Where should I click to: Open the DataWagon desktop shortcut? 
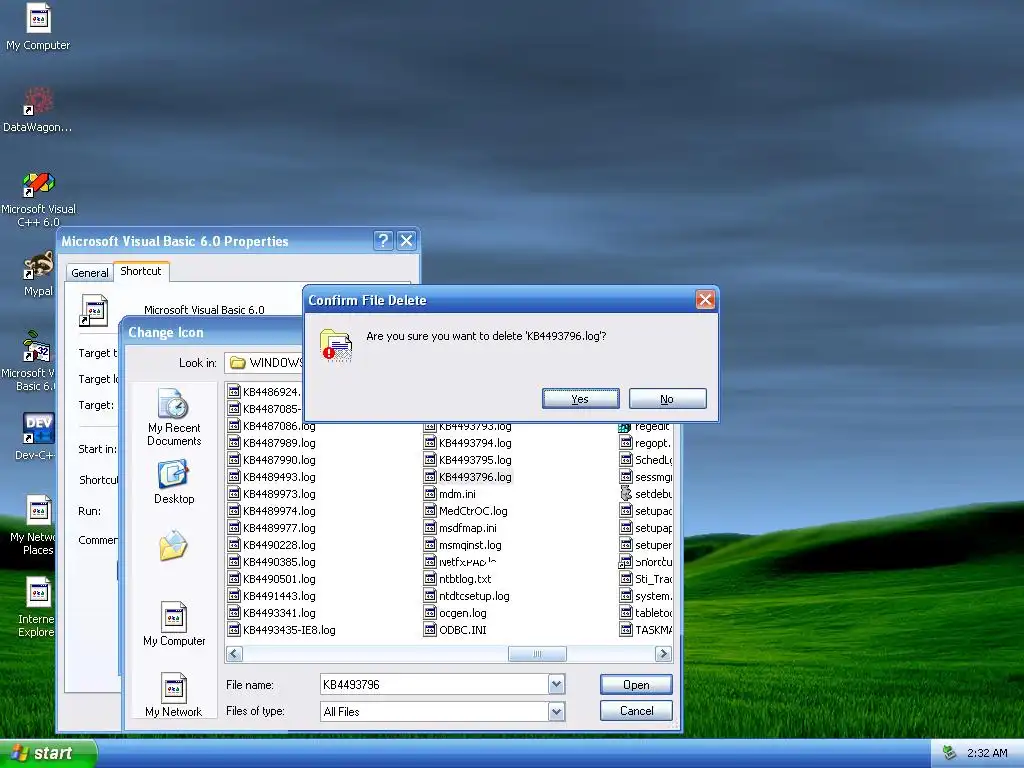pyautogui.click(x=38, y=110)
